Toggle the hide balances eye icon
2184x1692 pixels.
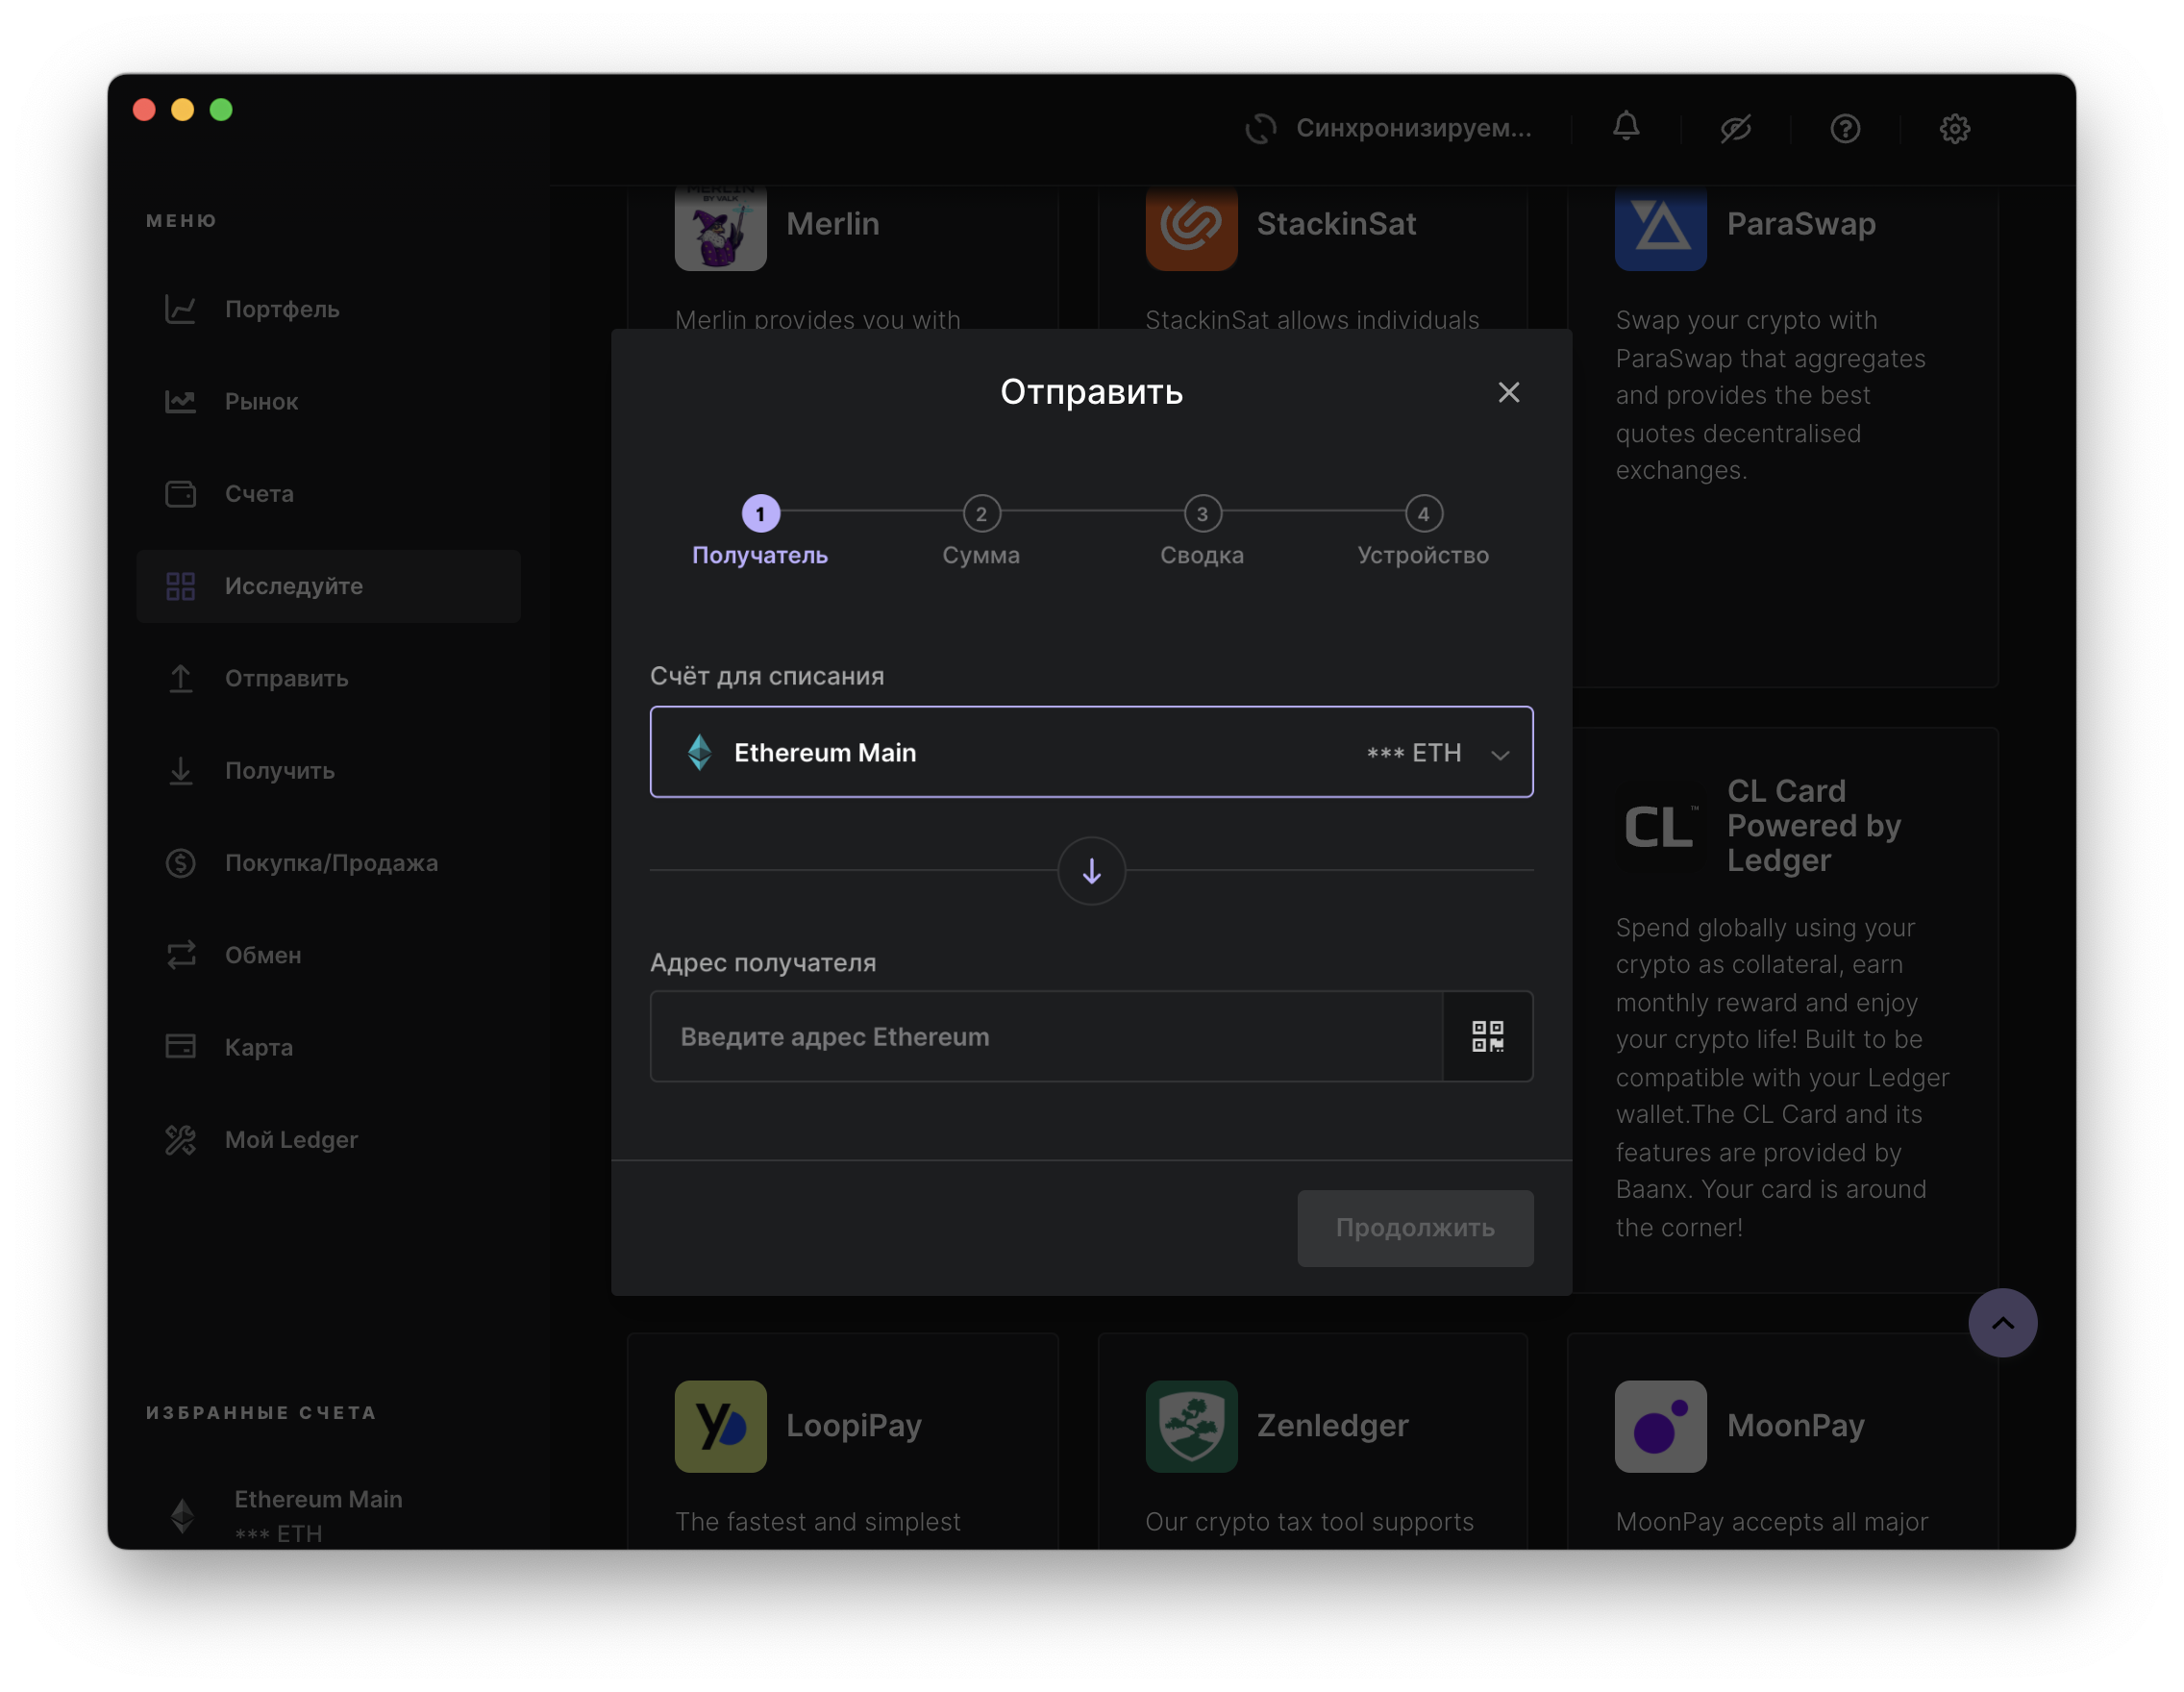click(x=1735, y=128)
